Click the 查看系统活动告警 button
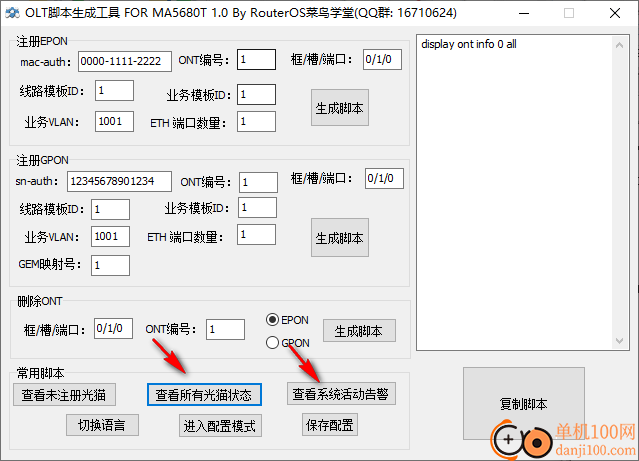639x461 pixels. pyautogui.click(x=341, y=394)
